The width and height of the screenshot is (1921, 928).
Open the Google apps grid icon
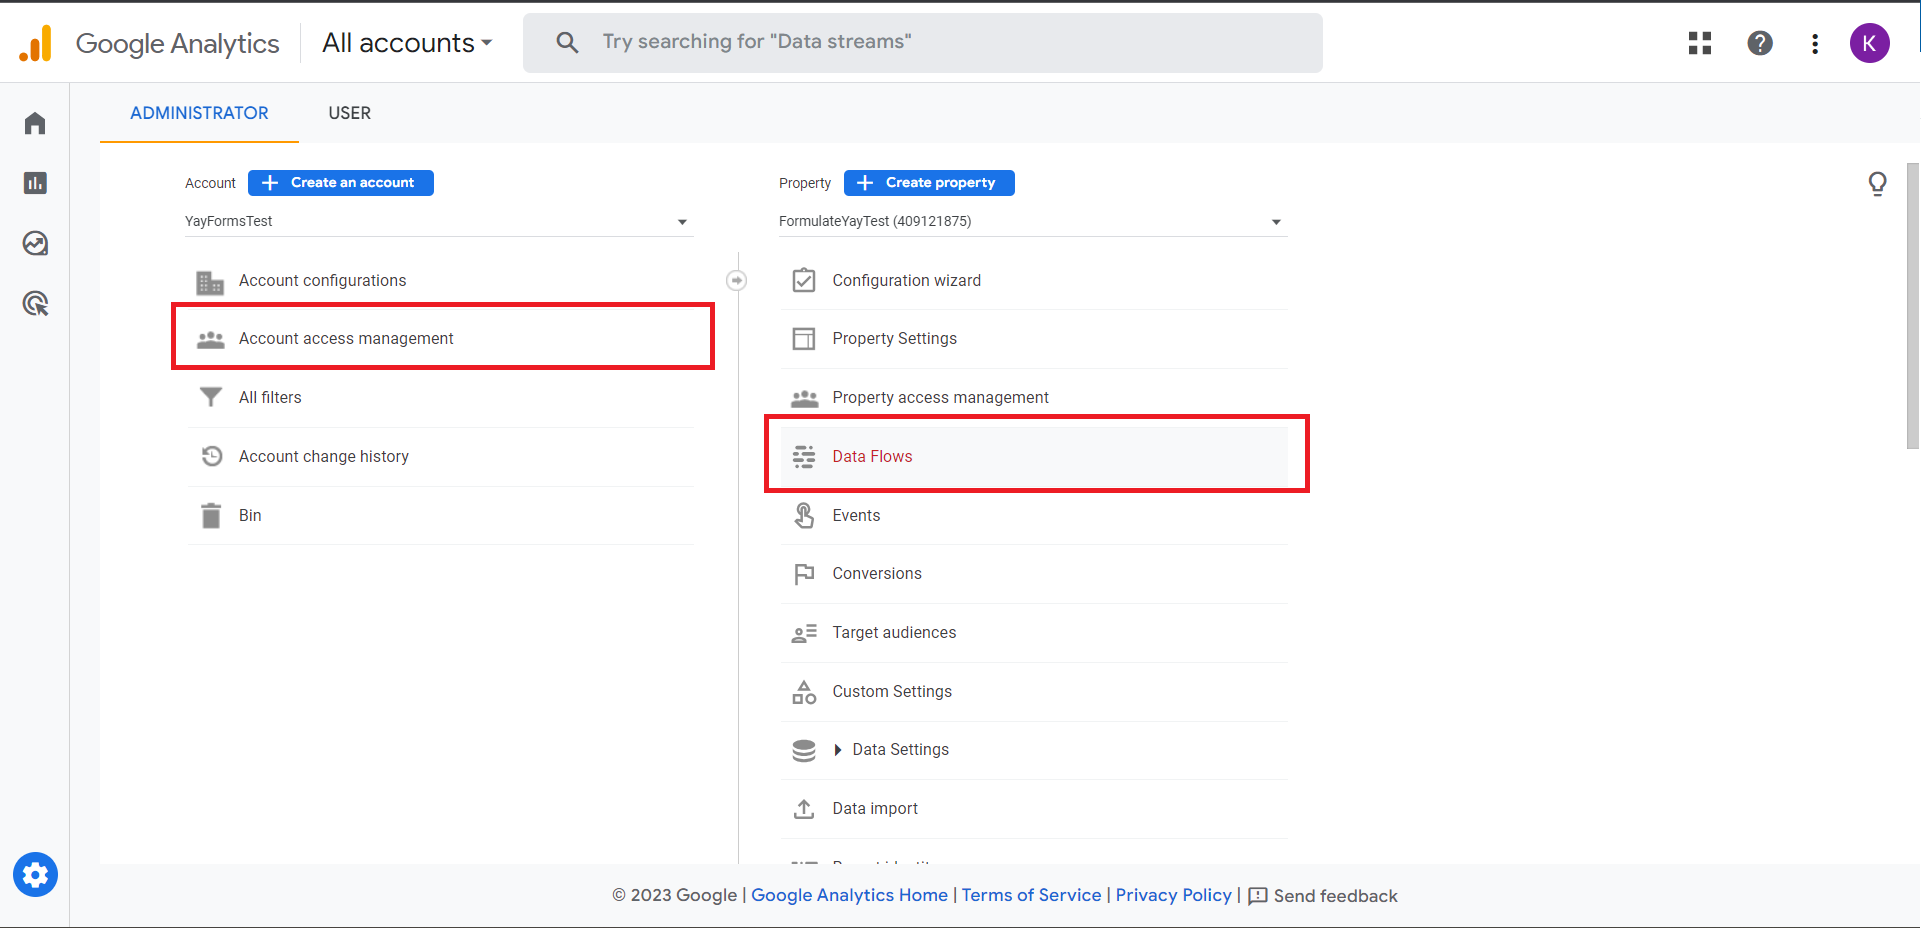(x=1699, y=43)
